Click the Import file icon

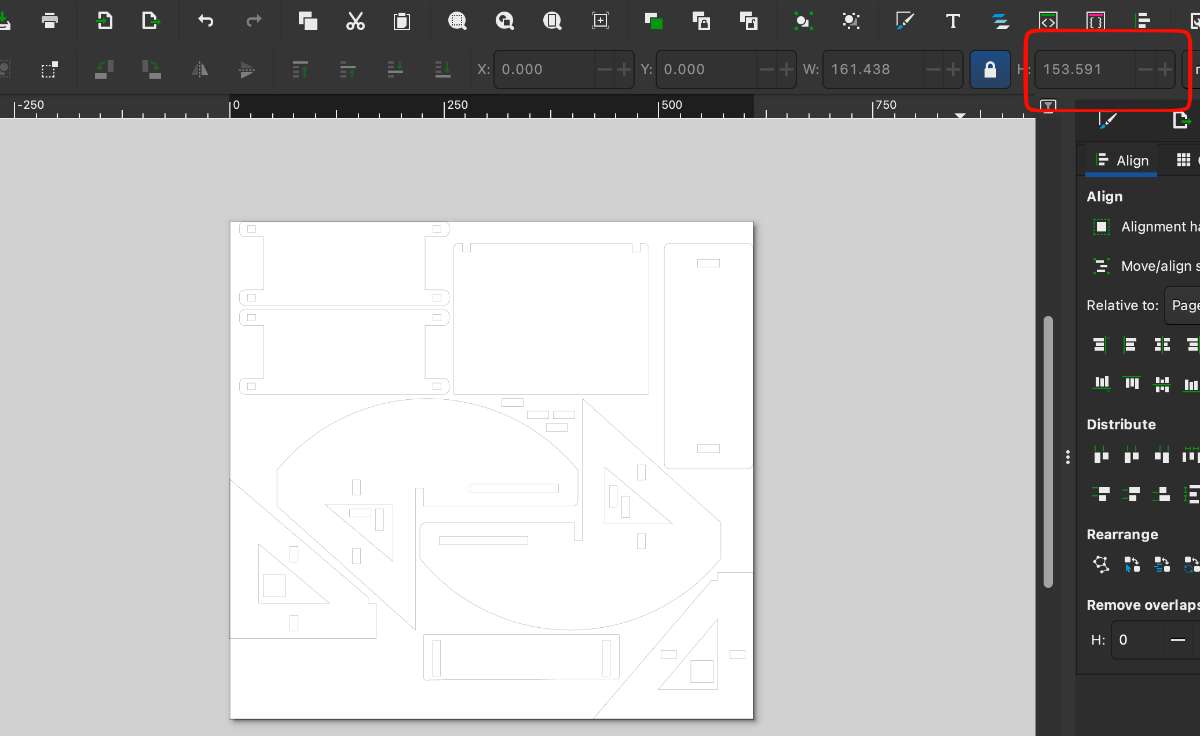[x=103, y=20]
